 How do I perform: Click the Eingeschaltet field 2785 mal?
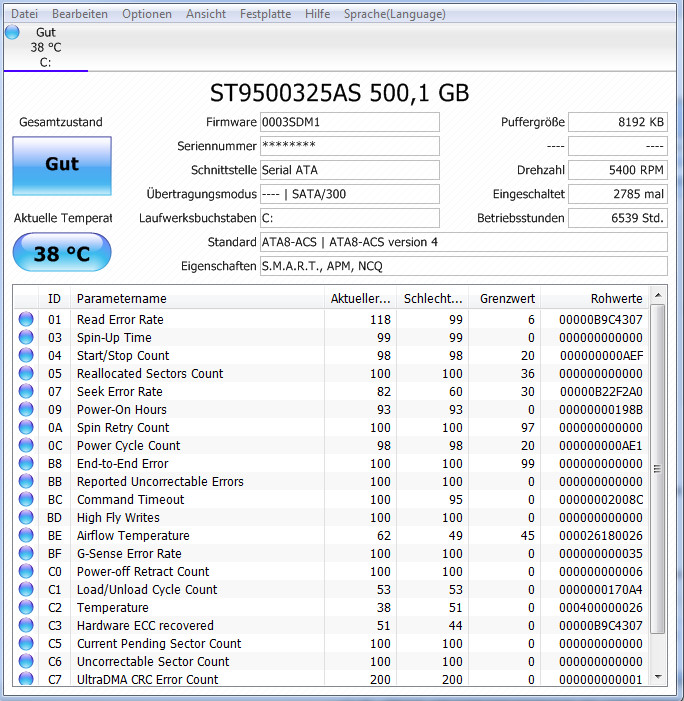coord(618,194)
